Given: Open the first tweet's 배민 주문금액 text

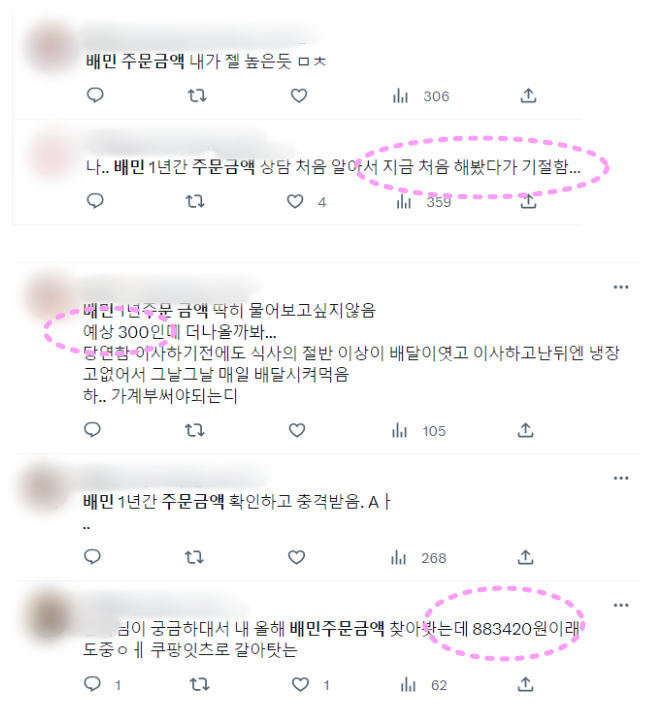Looking at the screenshot, I should 135,61.
